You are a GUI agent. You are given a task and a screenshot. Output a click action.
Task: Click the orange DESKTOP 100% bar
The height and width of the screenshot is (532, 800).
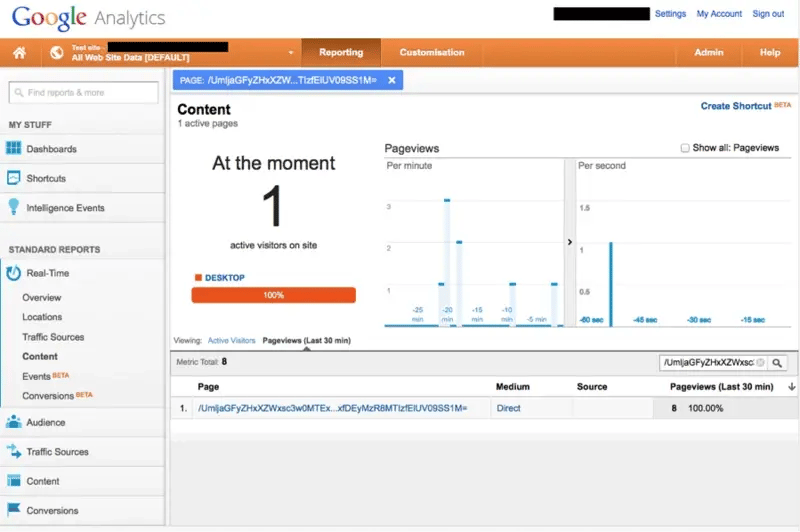[x=273, y=295]
